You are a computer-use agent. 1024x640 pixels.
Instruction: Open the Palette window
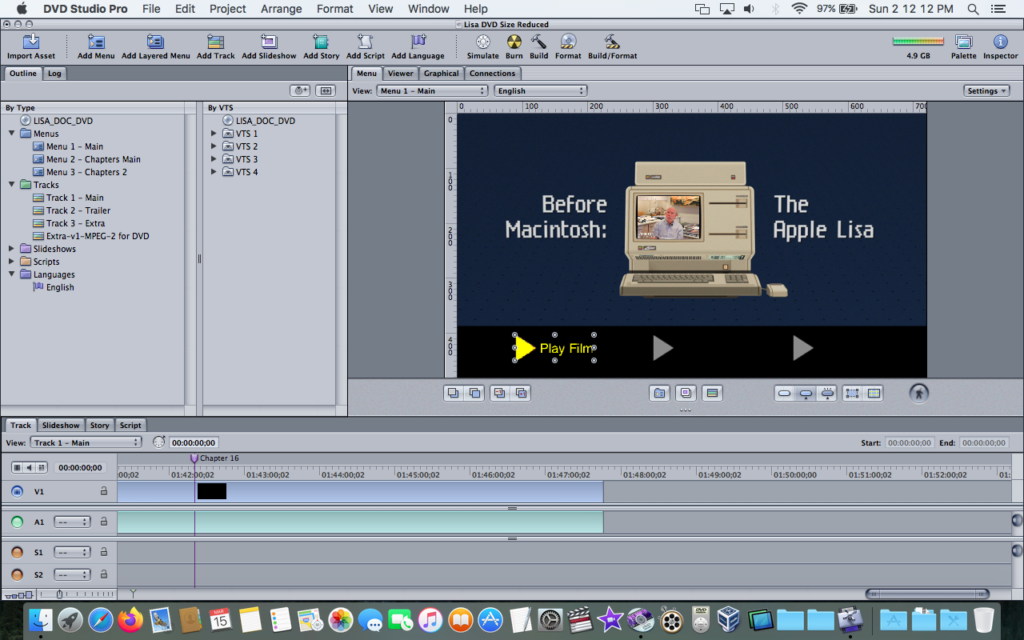pos(964,43)
